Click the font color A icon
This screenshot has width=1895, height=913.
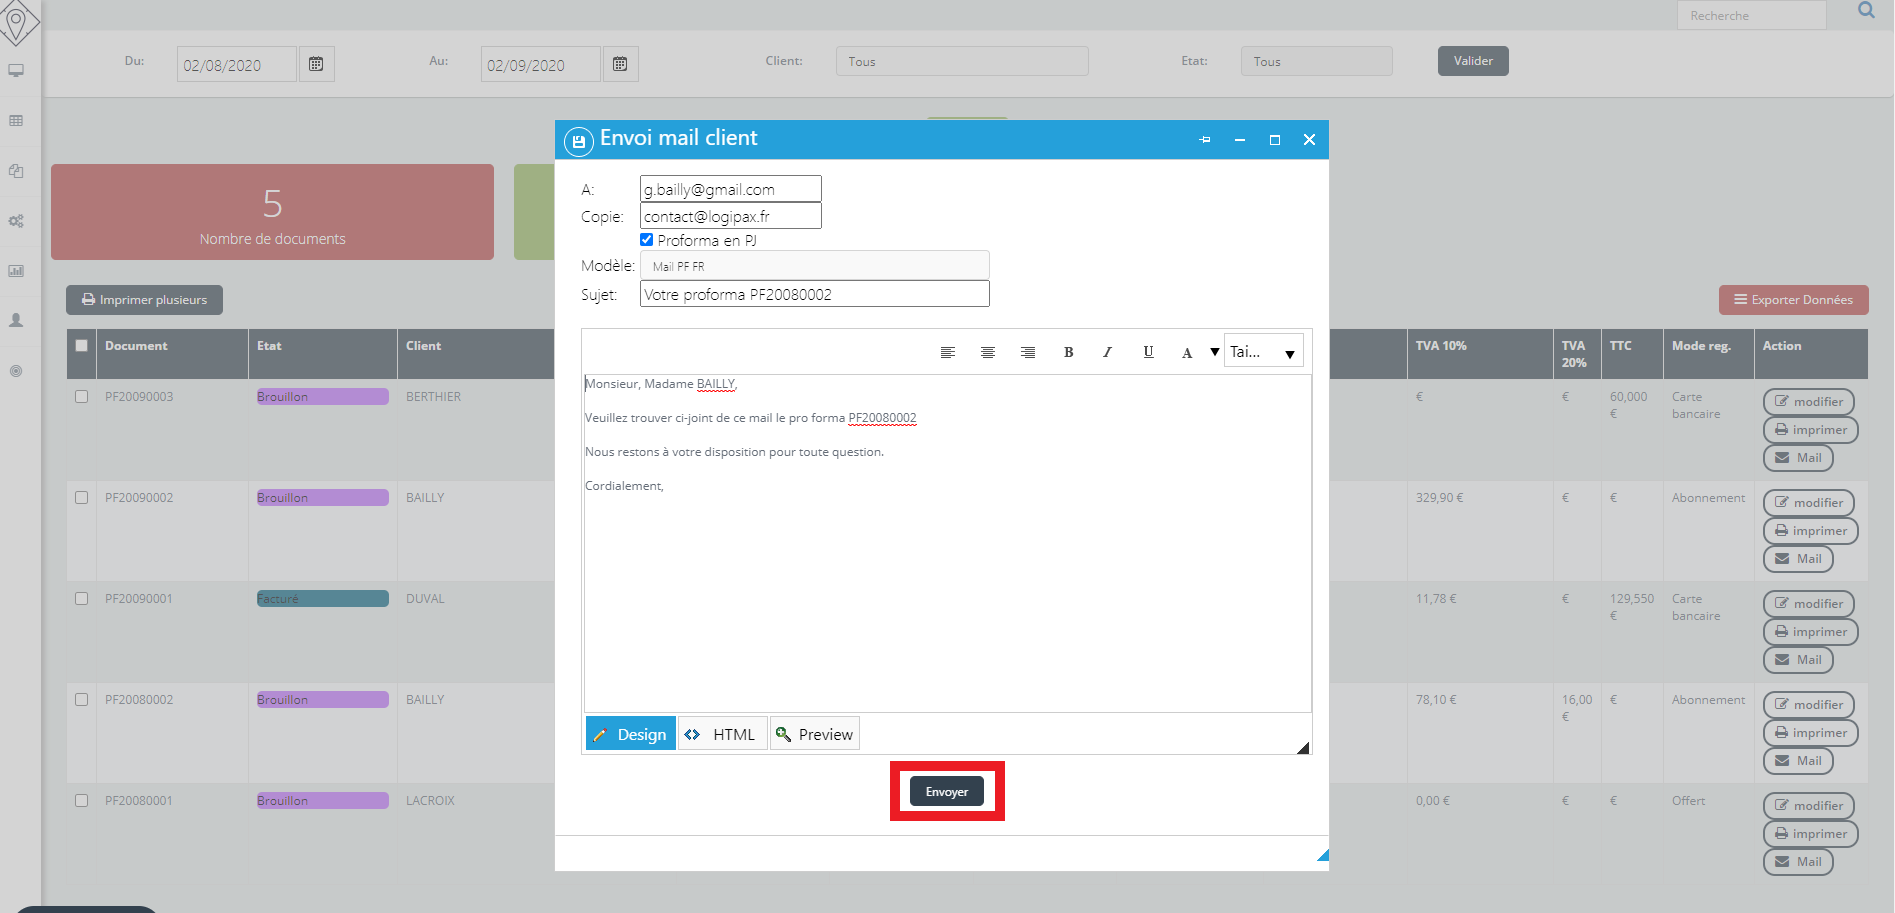pos(1187,352)
